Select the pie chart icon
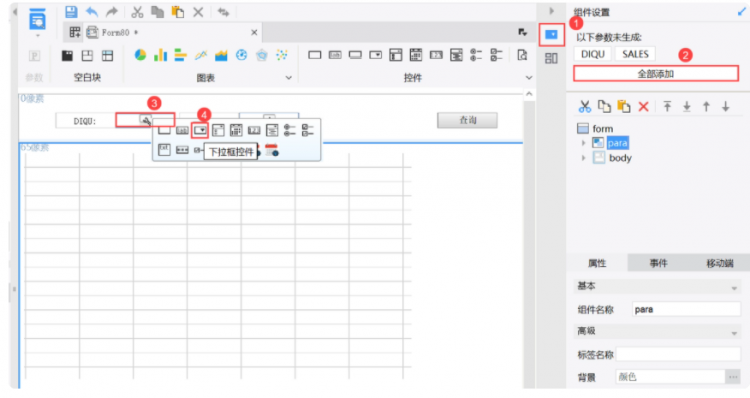The width and height of the screenshot is (750, 398). coord(140,55)
